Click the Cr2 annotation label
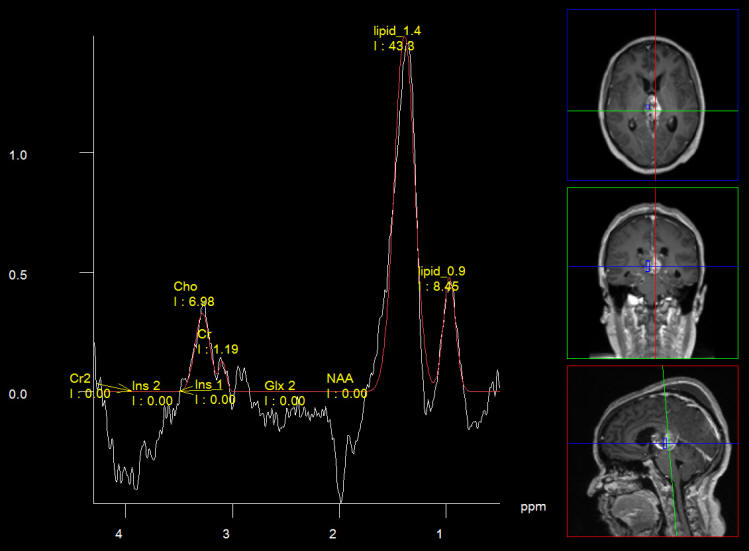 [x=81, y=379]
